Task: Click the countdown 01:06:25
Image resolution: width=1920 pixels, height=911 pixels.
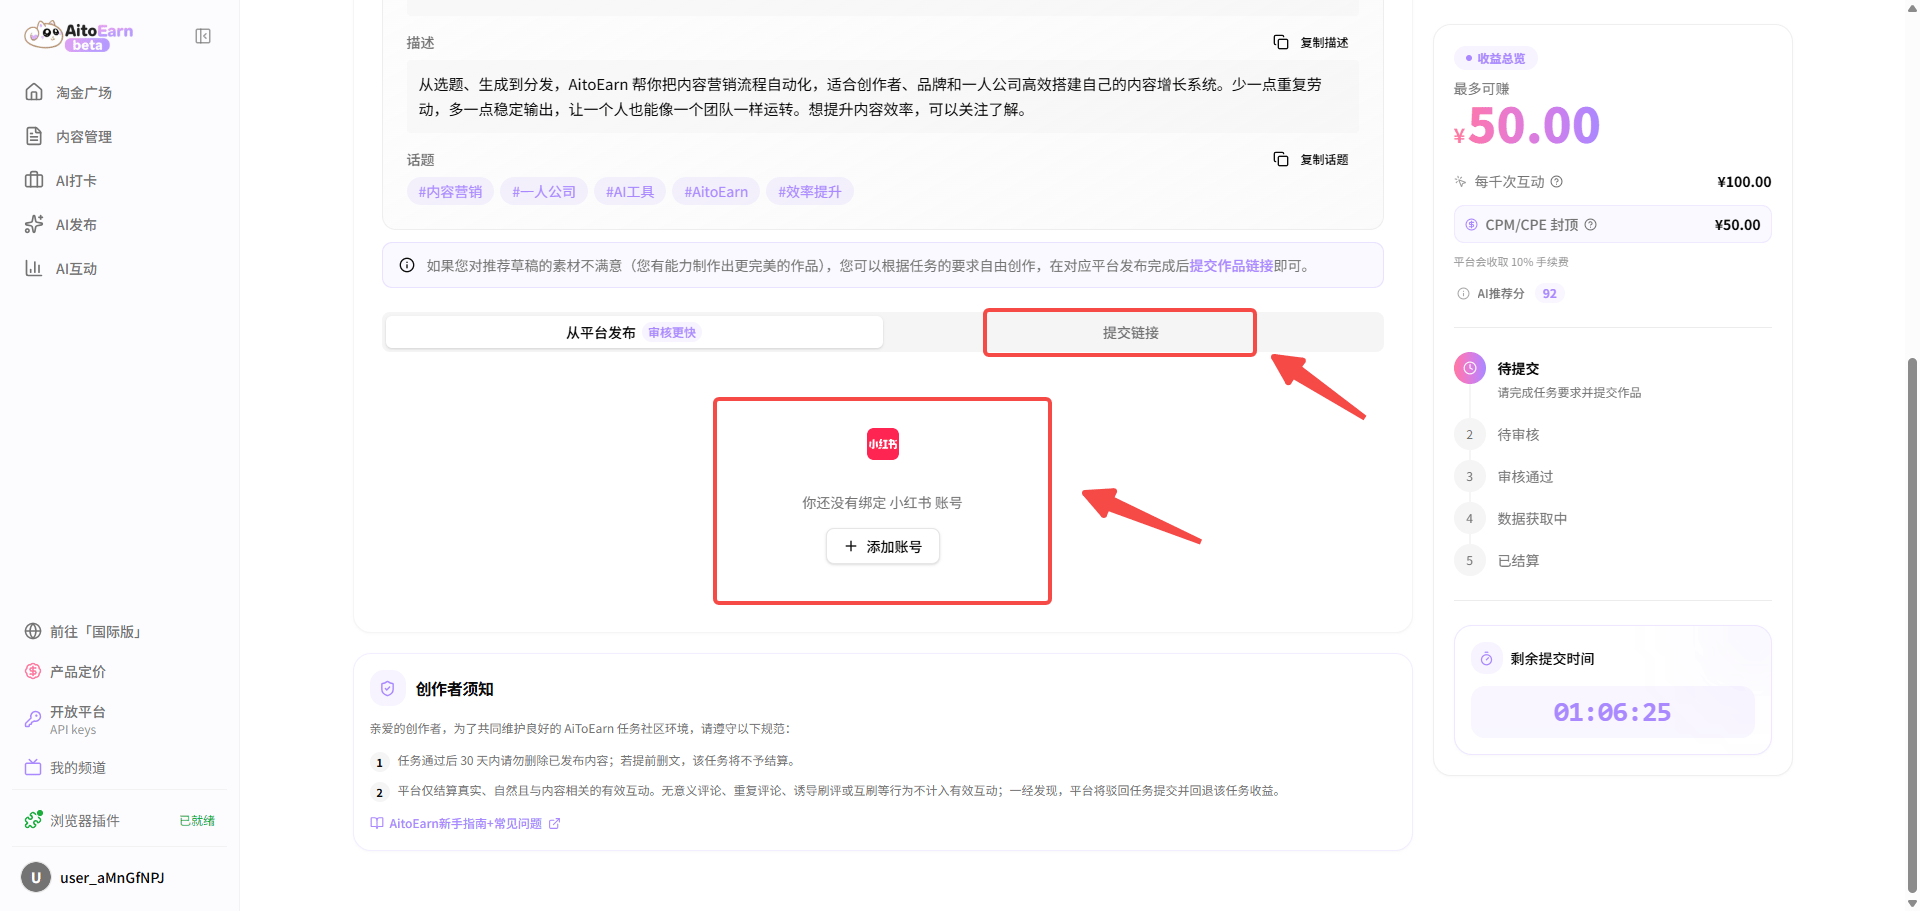Action: (x=1612, y=712)
